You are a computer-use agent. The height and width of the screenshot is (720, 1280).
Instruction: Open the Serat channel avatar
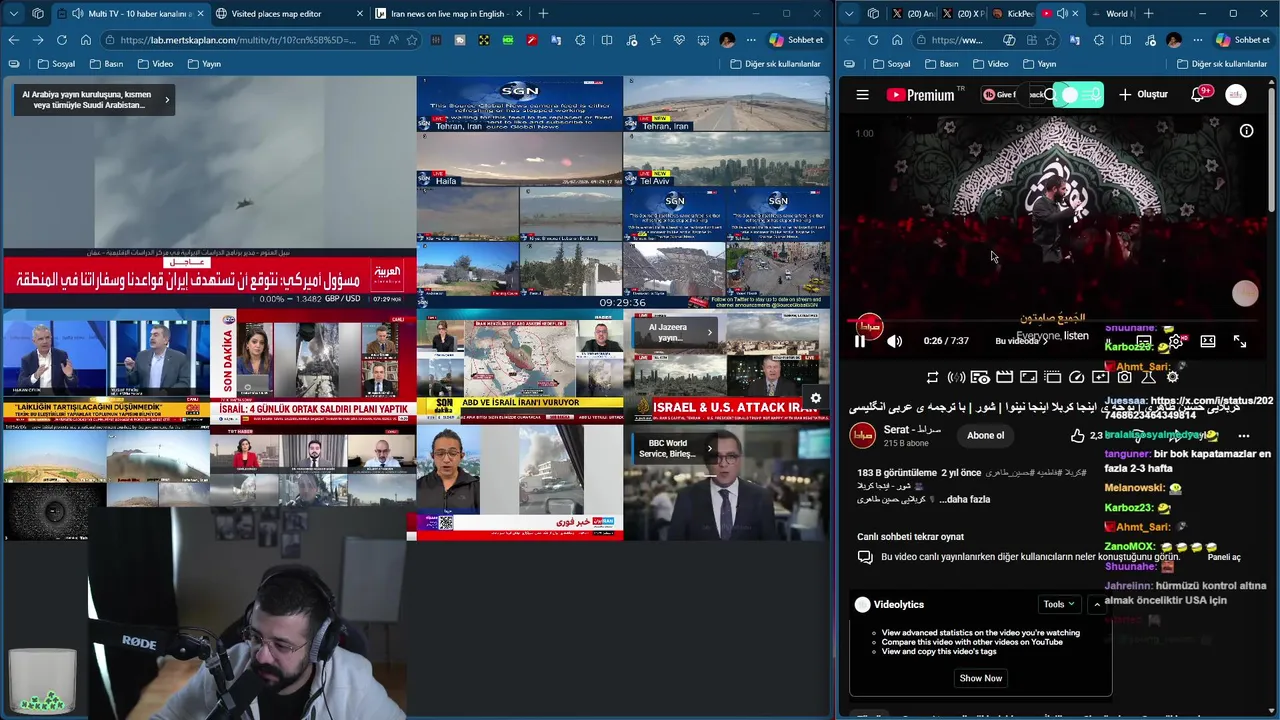tap(862, 435)
